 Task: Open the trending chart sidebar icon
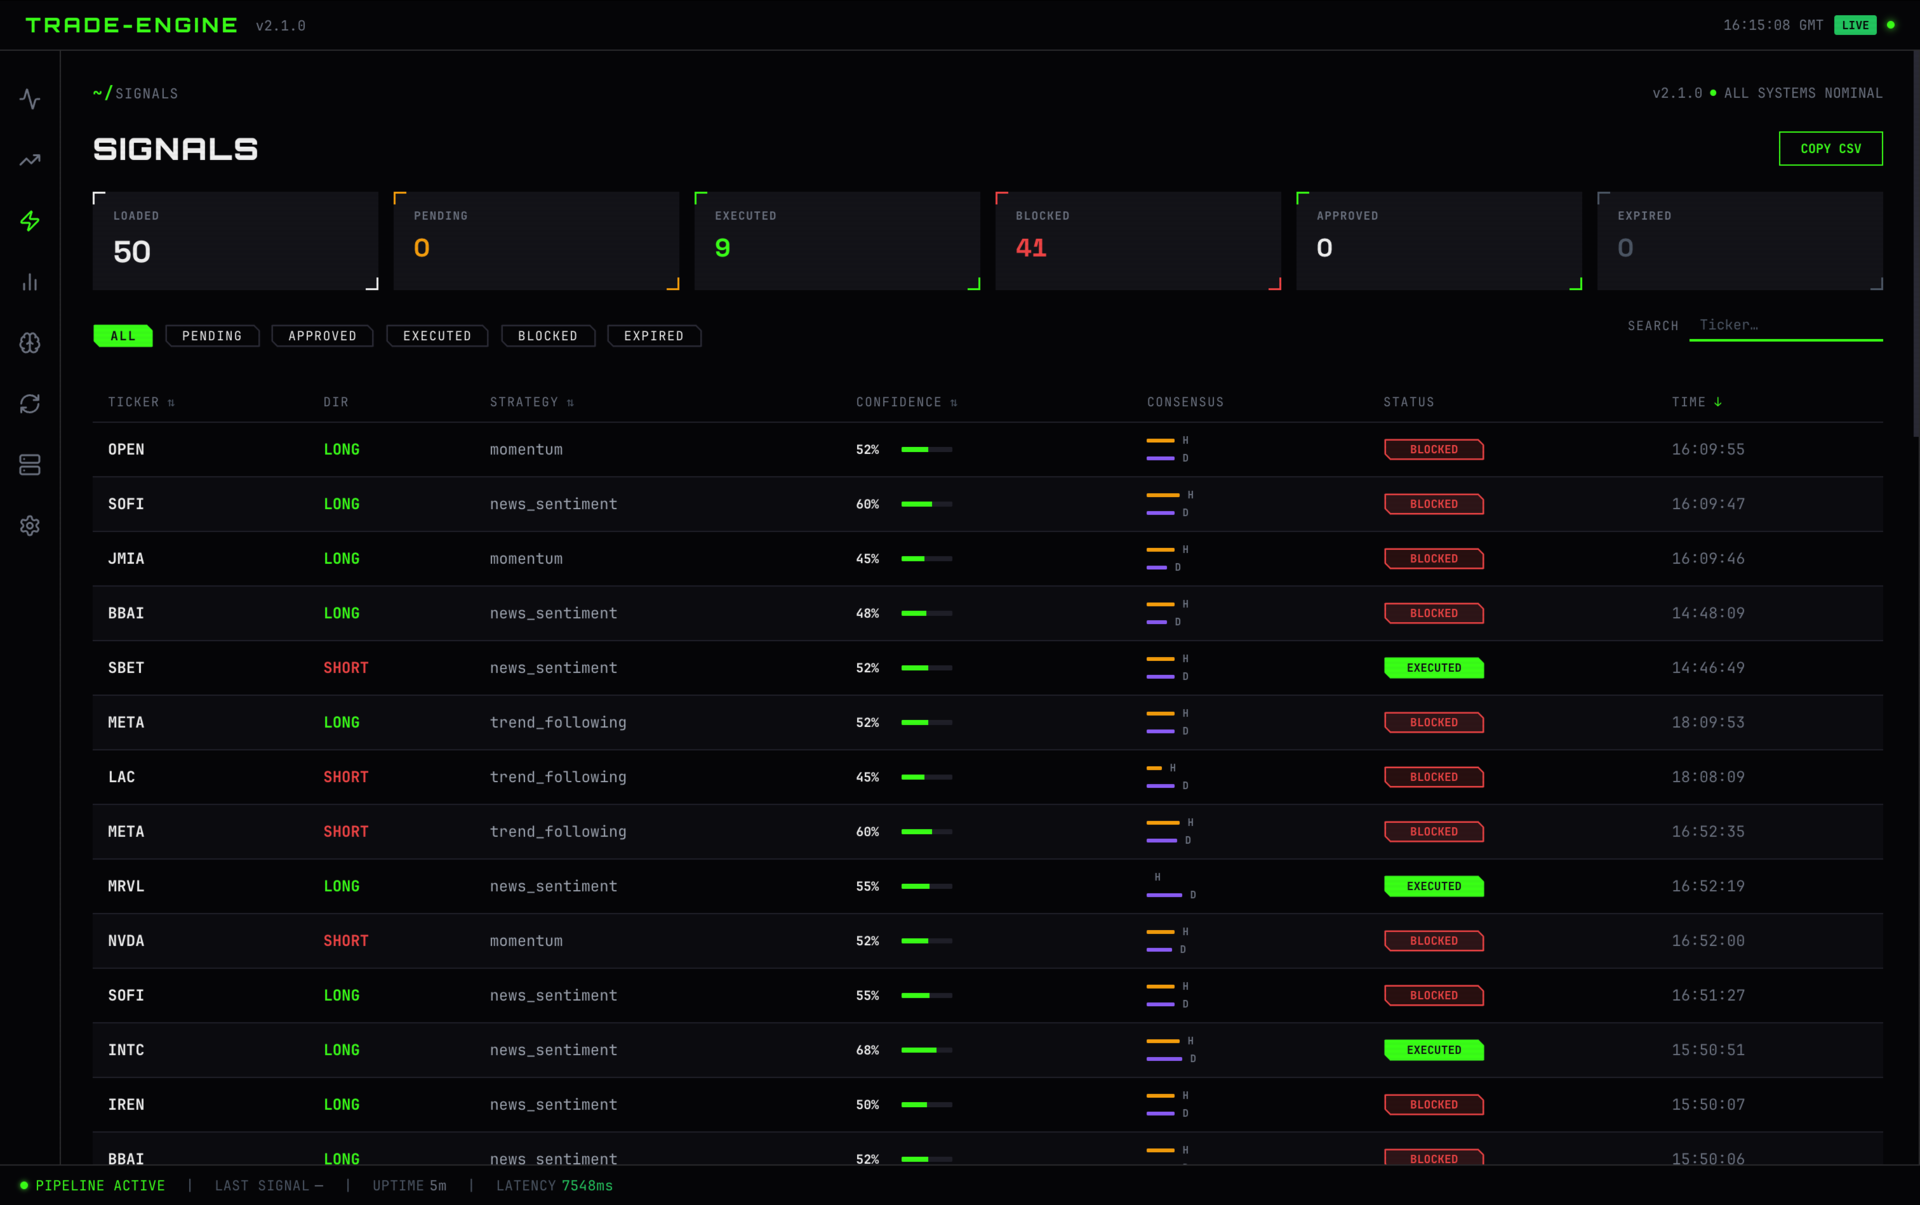click(x=30, y=160)
